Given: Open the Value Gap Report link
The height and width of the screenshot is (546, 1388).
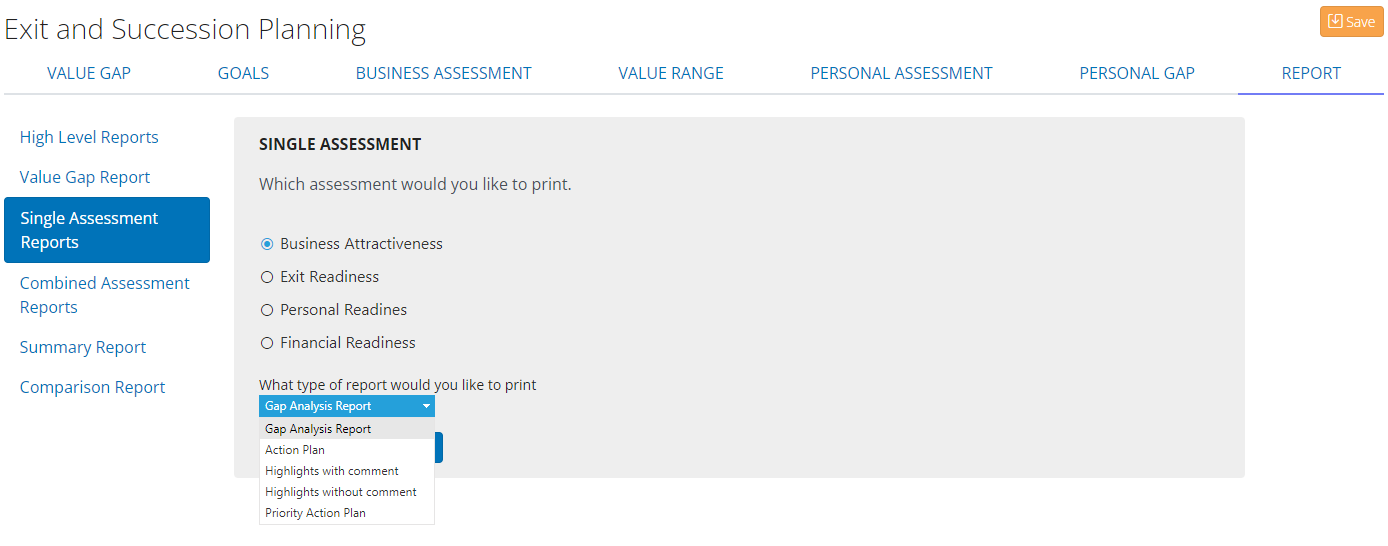Looking at the screenshot, I should tap(85, 177).
